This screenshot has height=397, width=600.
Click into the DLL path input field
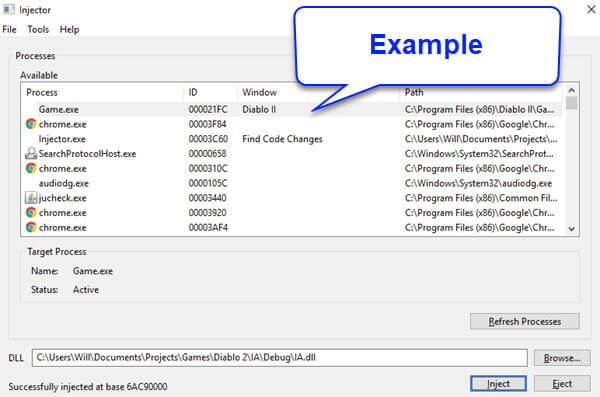(x=279, y=358)
